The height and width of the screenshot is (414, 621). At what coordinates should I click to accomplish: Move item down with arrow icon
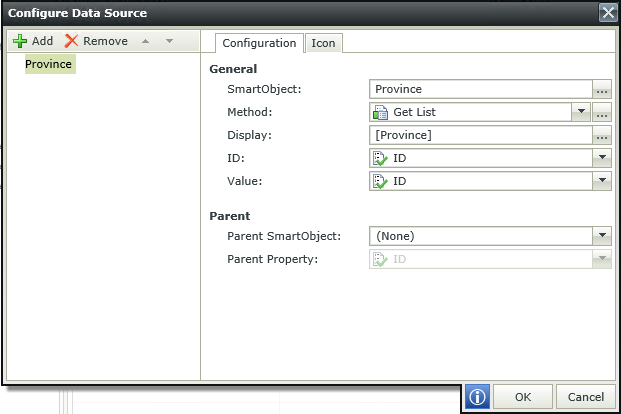point(169,41)
